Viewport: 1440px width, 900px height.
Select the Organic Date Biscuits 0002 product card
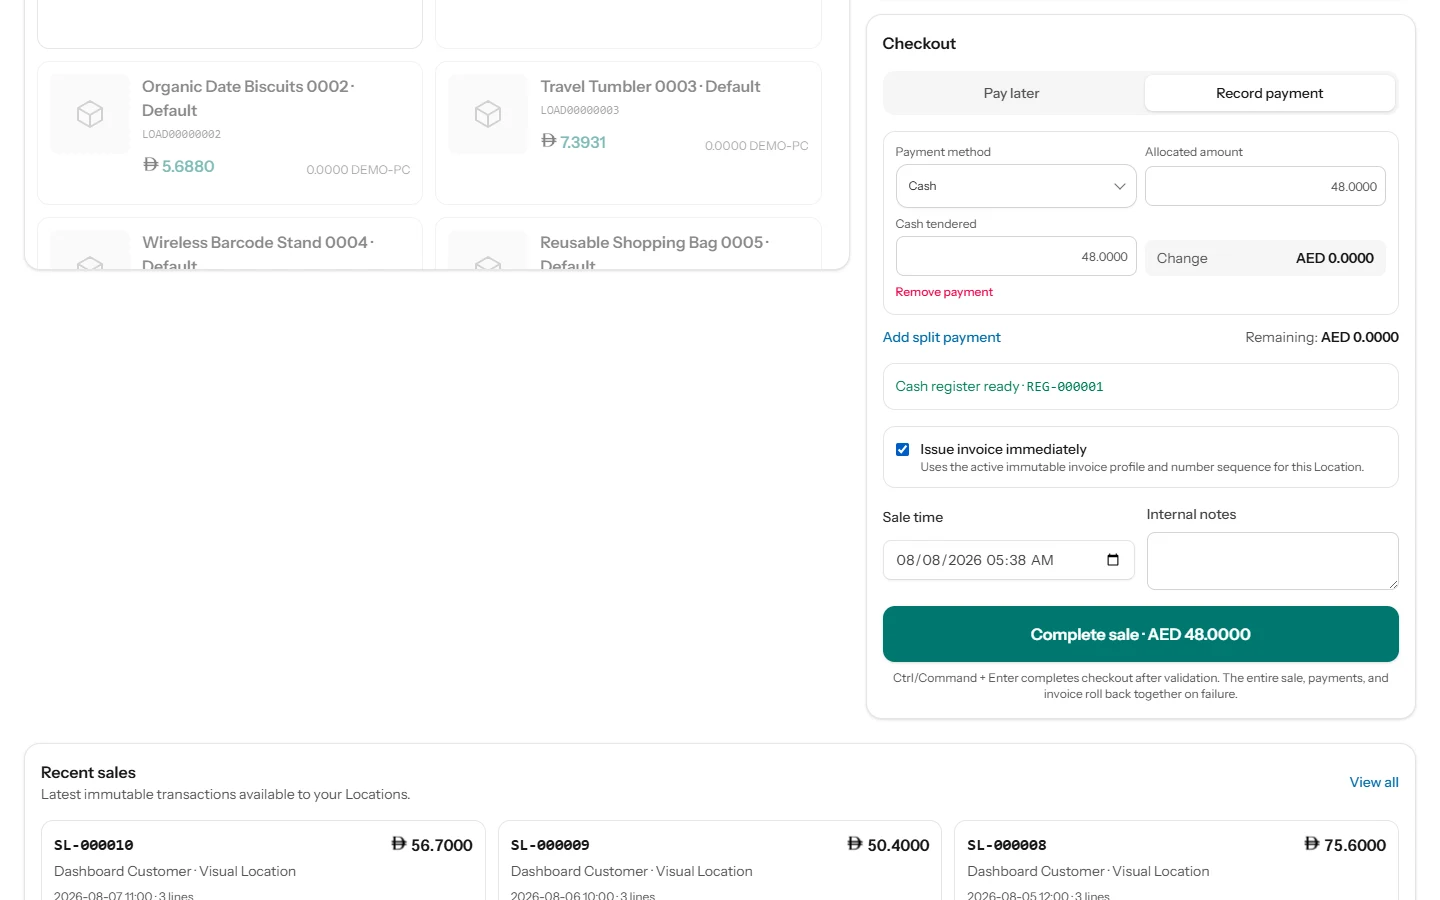[230, 133]
